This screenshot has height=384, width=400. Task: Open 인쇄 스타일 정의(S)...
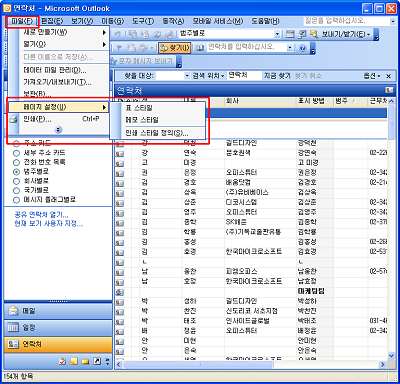[x=157, y=133]
